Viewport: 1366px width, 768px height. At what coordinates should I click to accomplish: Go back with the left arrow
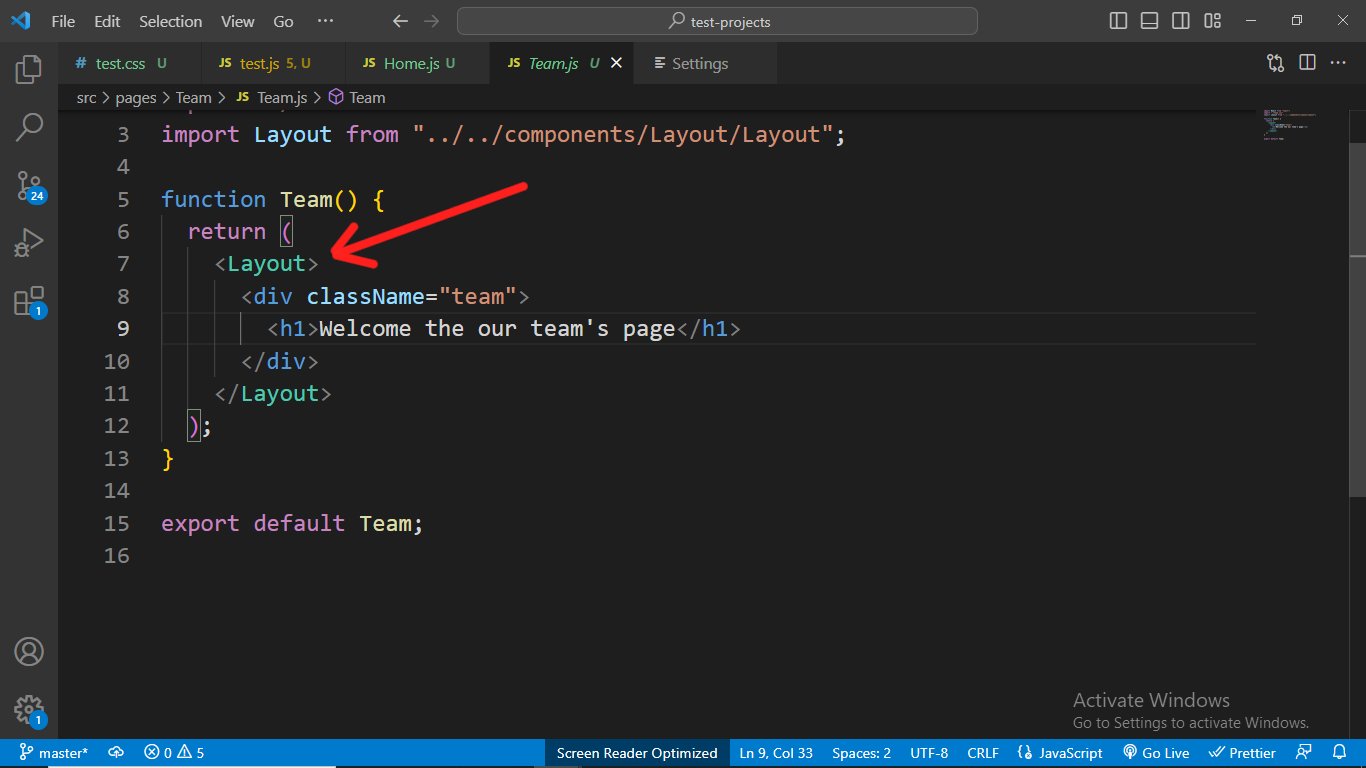401,21
